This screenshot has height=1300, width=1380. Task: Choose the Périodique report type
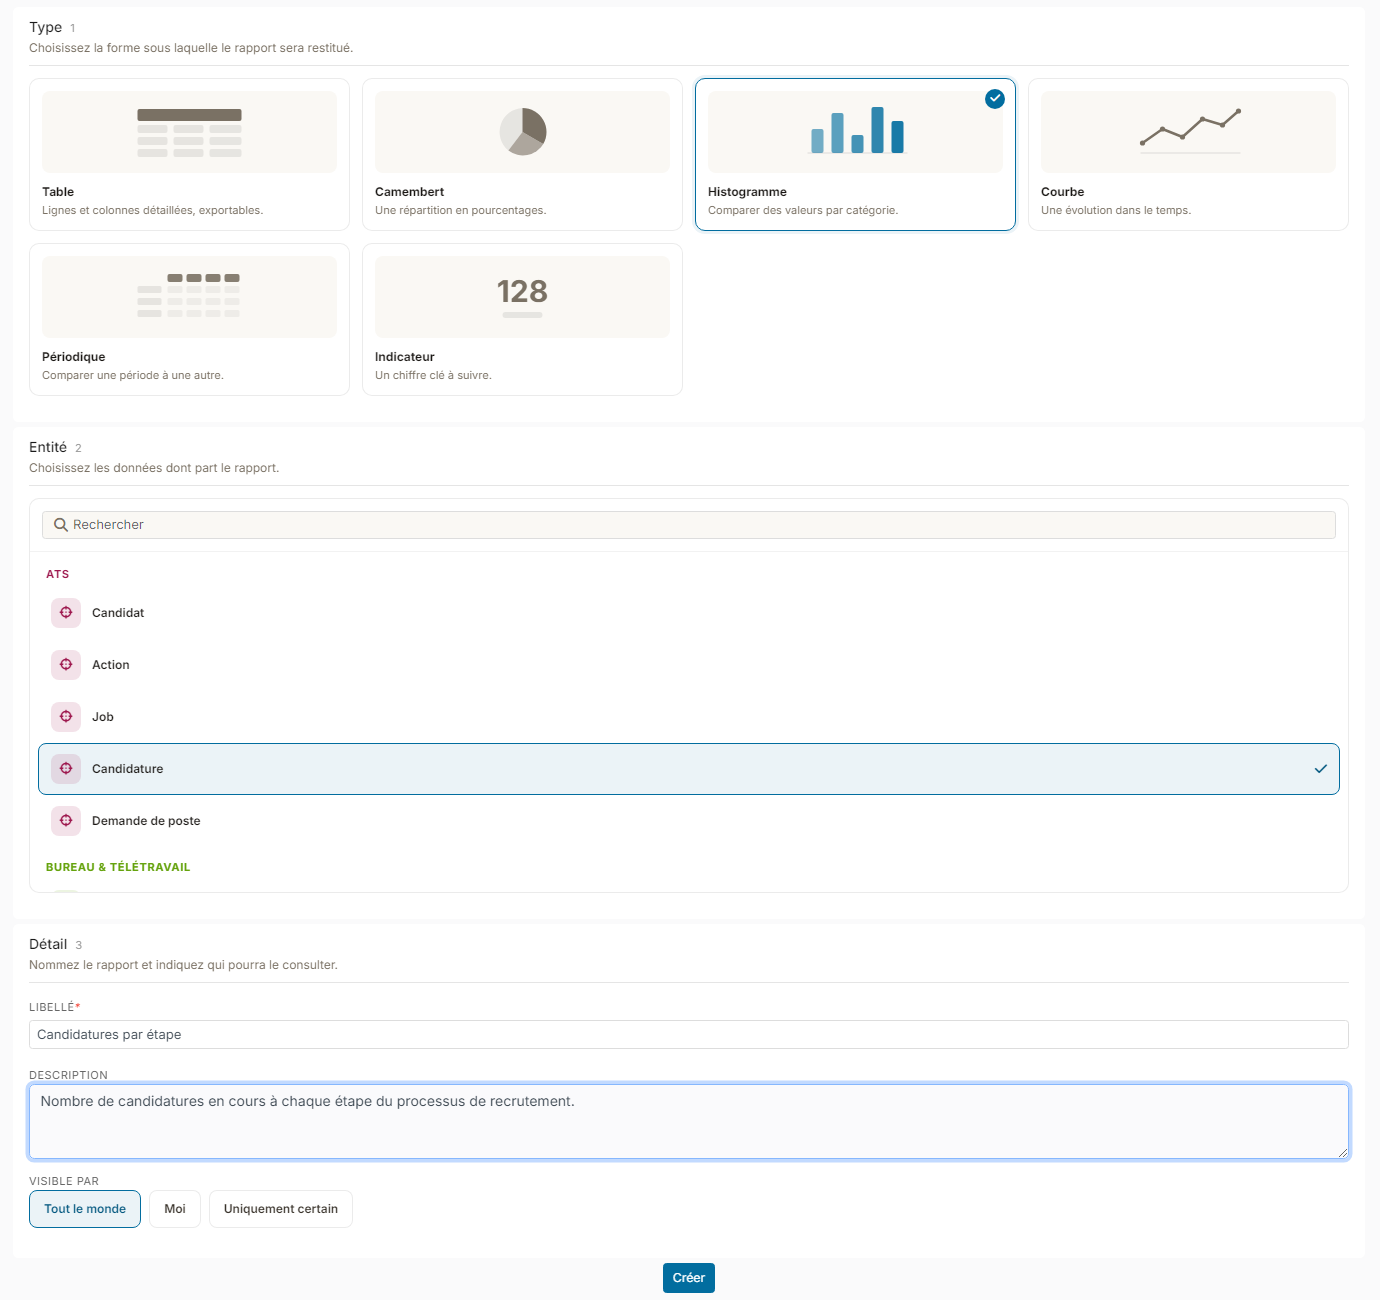pyautogui.click(x=189, y=319)
